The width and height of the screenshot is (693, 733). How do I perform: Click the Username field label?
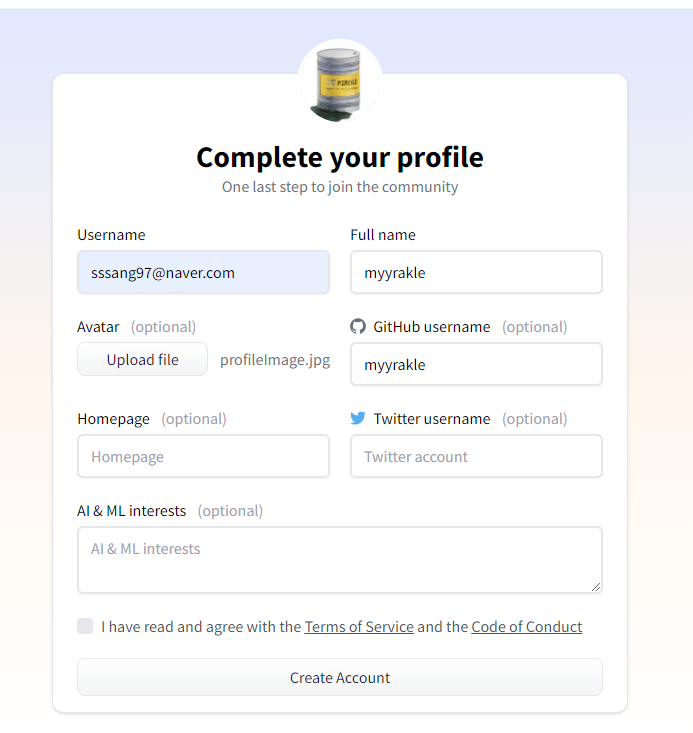pos(111,235)
